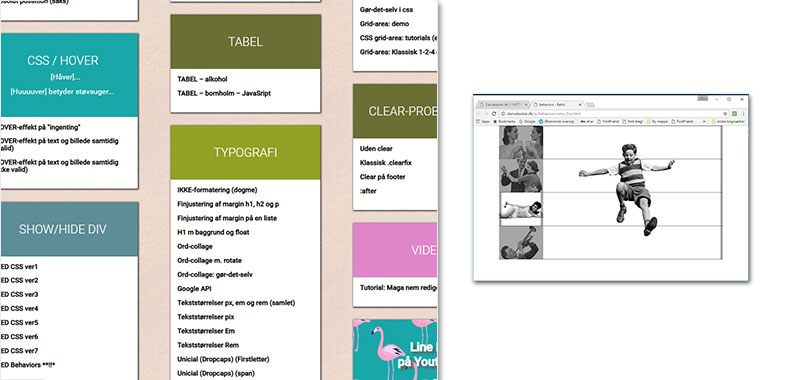Open the 'Andre bogmærker' bookmarks folder
The image size is (800, 380).
[728, 121]
